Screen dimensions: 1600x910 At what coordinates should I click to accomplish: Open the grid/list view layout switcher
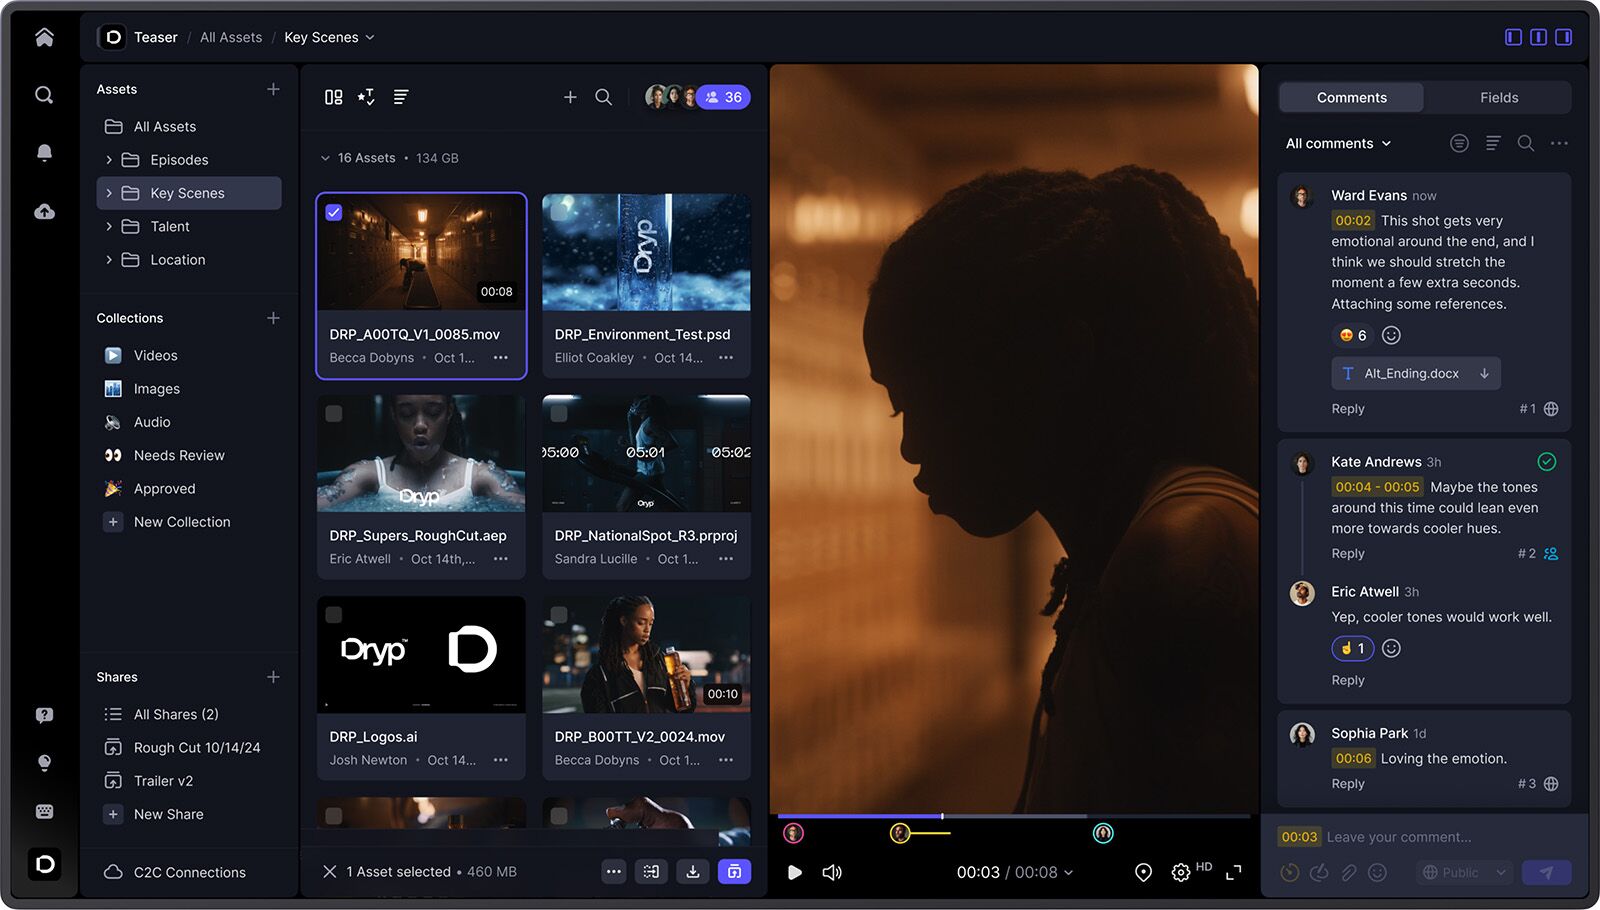pos(333,97)
